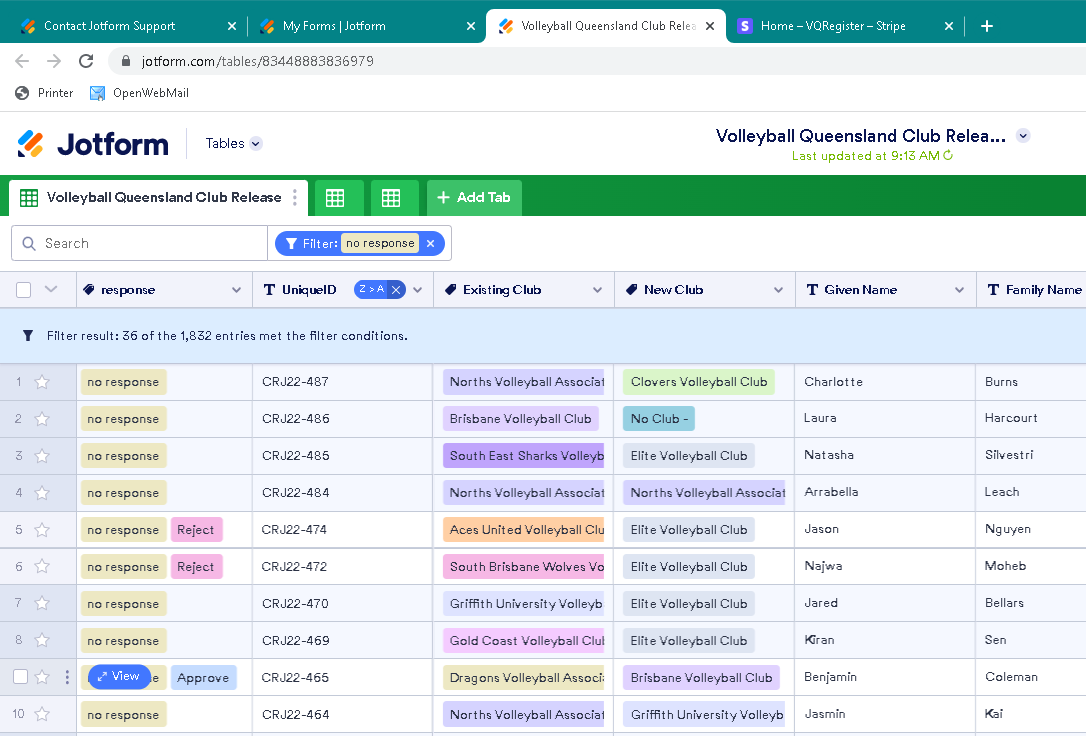Click the Jotform logo
This screenshot has height=748, width=1086.
click(x=93, y=144)
